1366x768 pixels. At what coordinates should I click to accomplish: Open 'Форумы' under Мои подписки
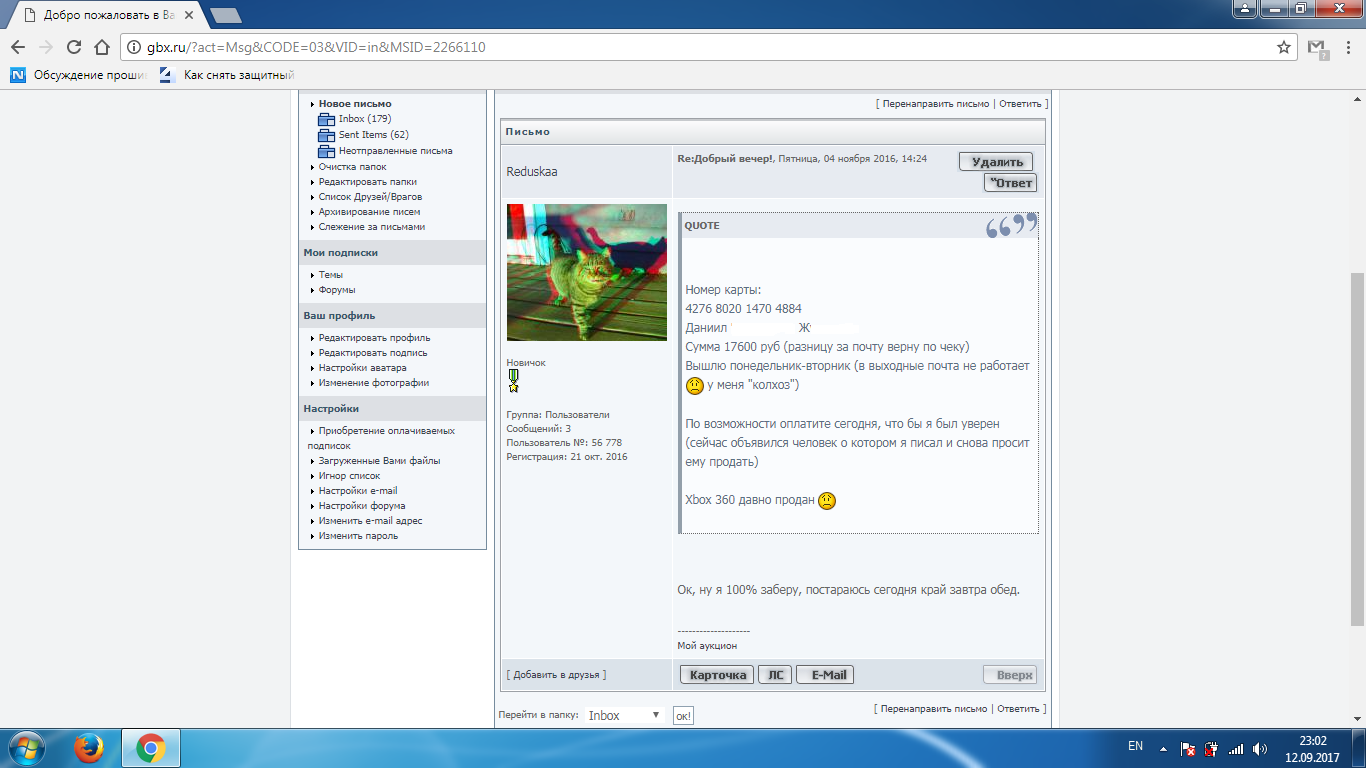point(337,290)
